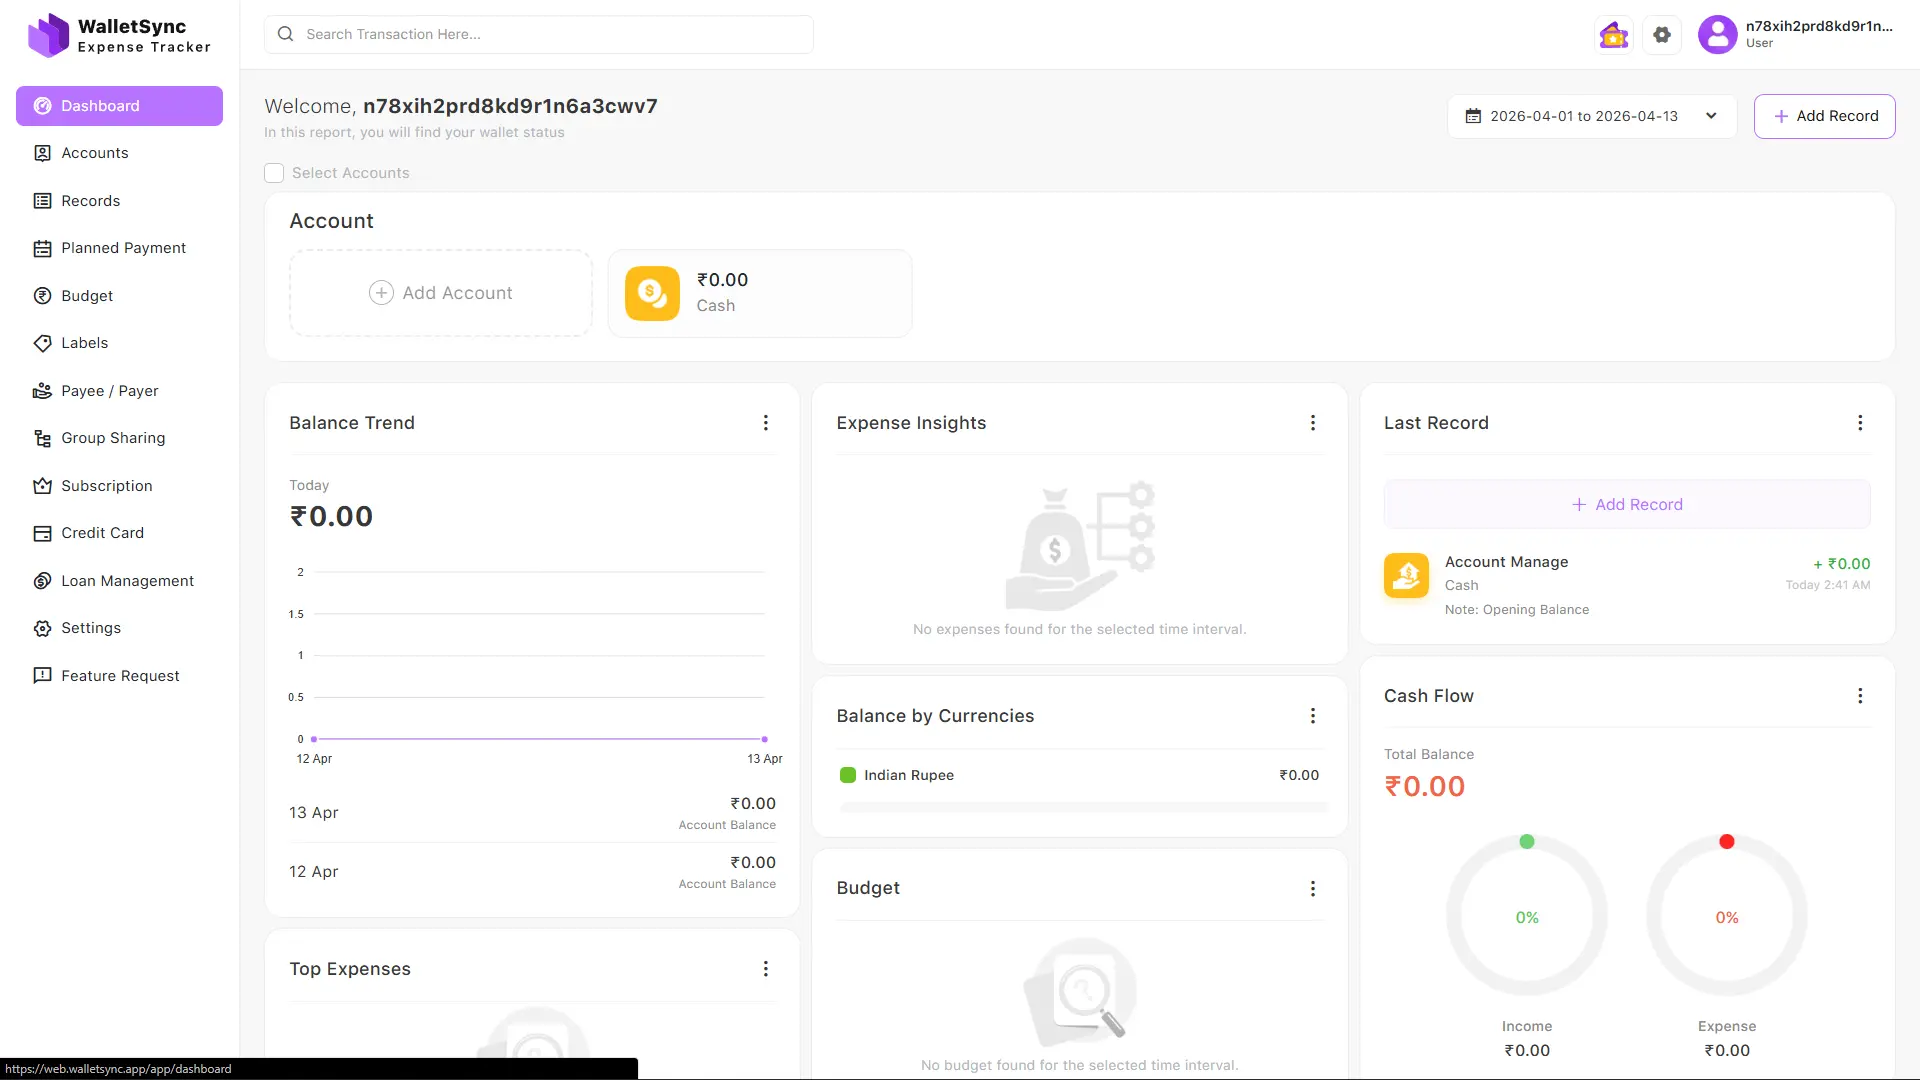Open Expense Insights options menu

pyautogui.click(x=1313, y=423)
